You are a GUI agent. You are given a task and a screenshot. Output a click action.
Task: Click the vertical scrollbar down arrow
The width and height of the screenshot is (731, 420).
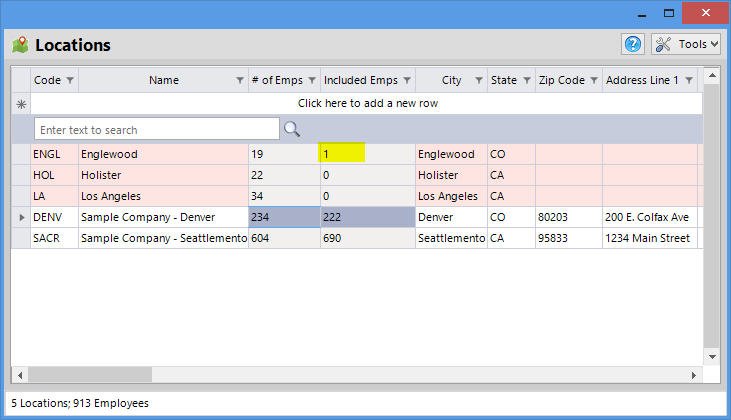coord(712,357)
